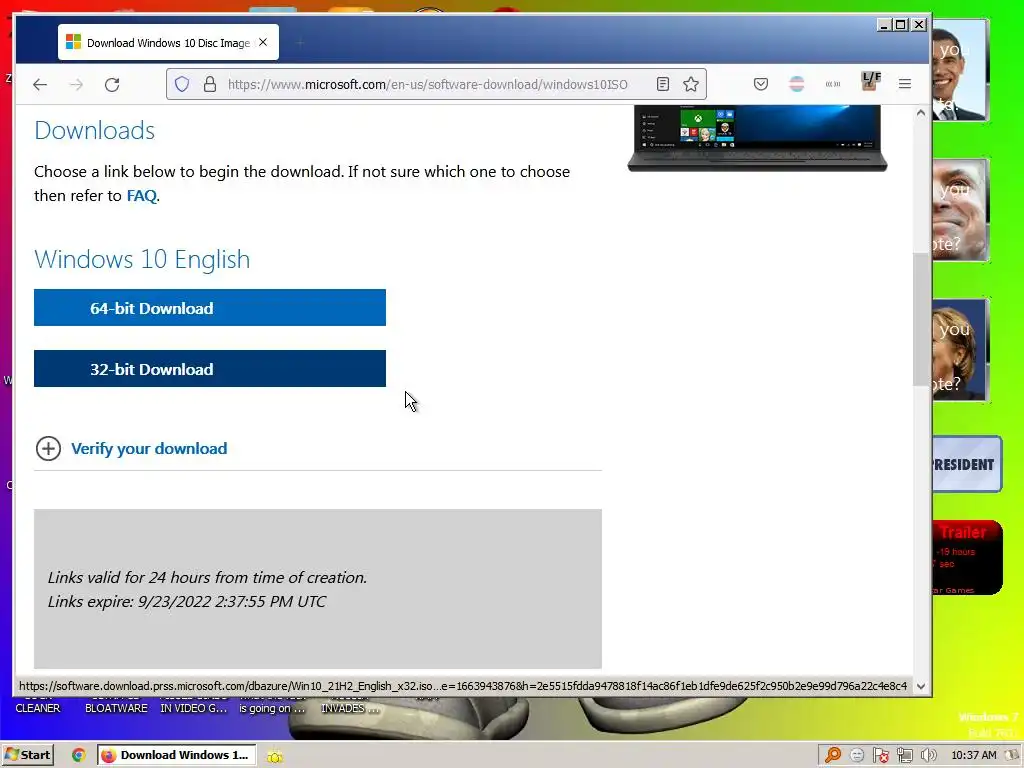Click the laptop product image
The image size is (1024, 768).
[x=757, y=138]
